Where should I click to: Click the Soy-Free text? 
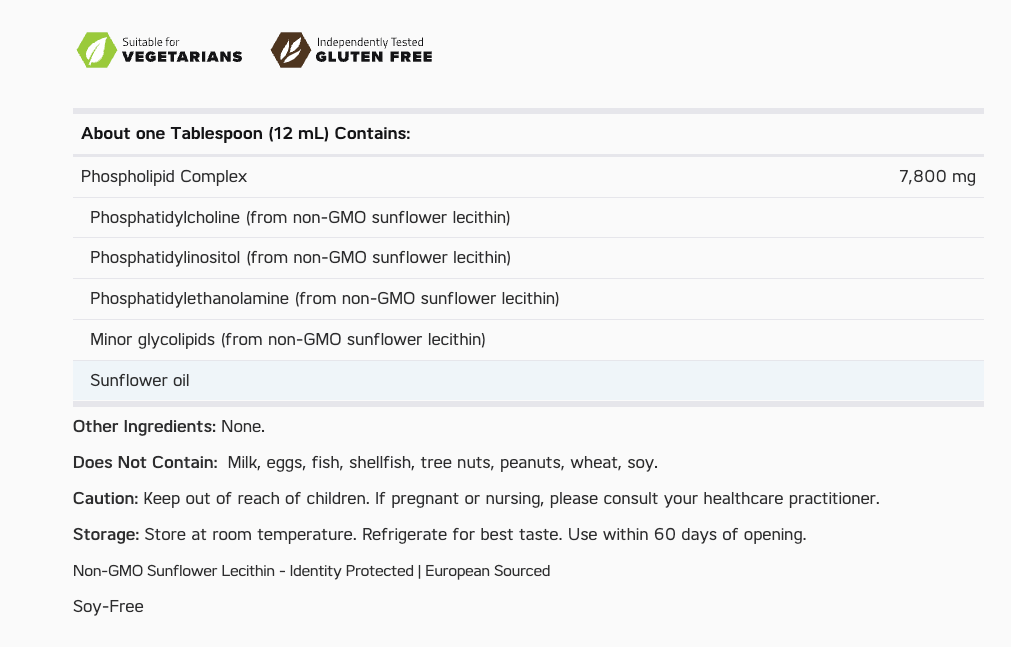[108, 606]
